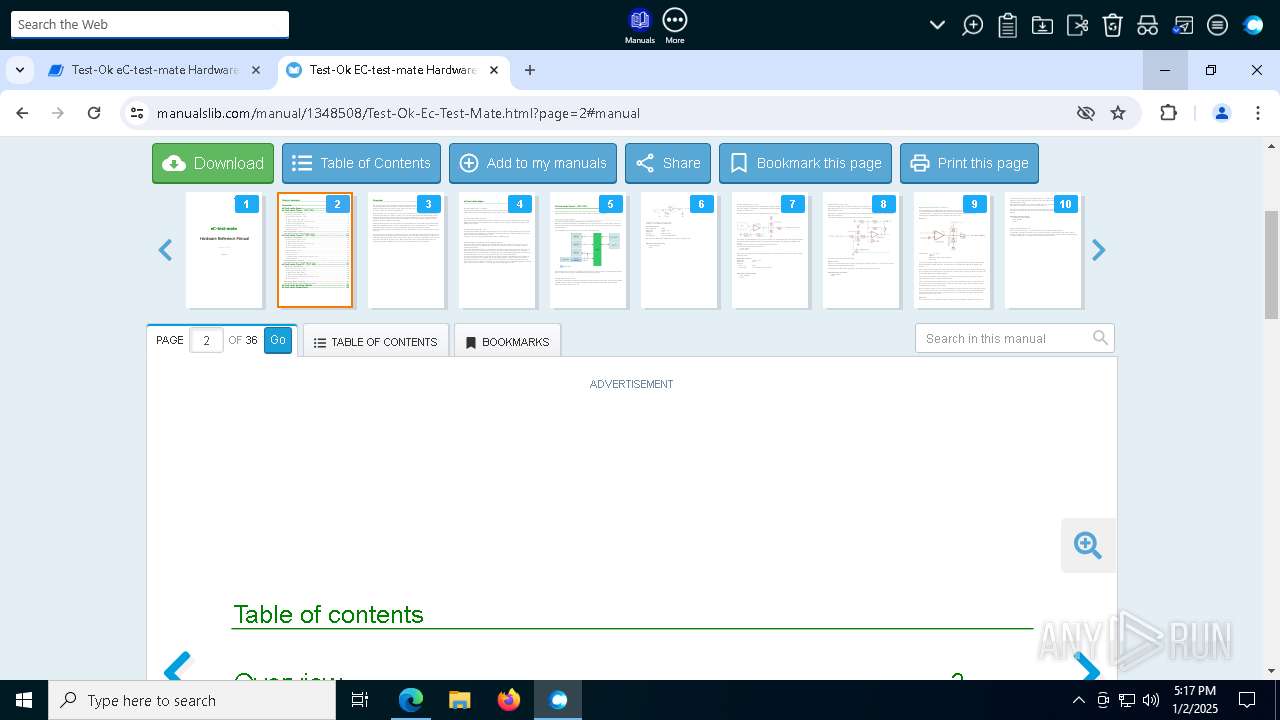Click the blue browser logo icon
Screen dimensions: 1280x720
(x=1253, y=25)
